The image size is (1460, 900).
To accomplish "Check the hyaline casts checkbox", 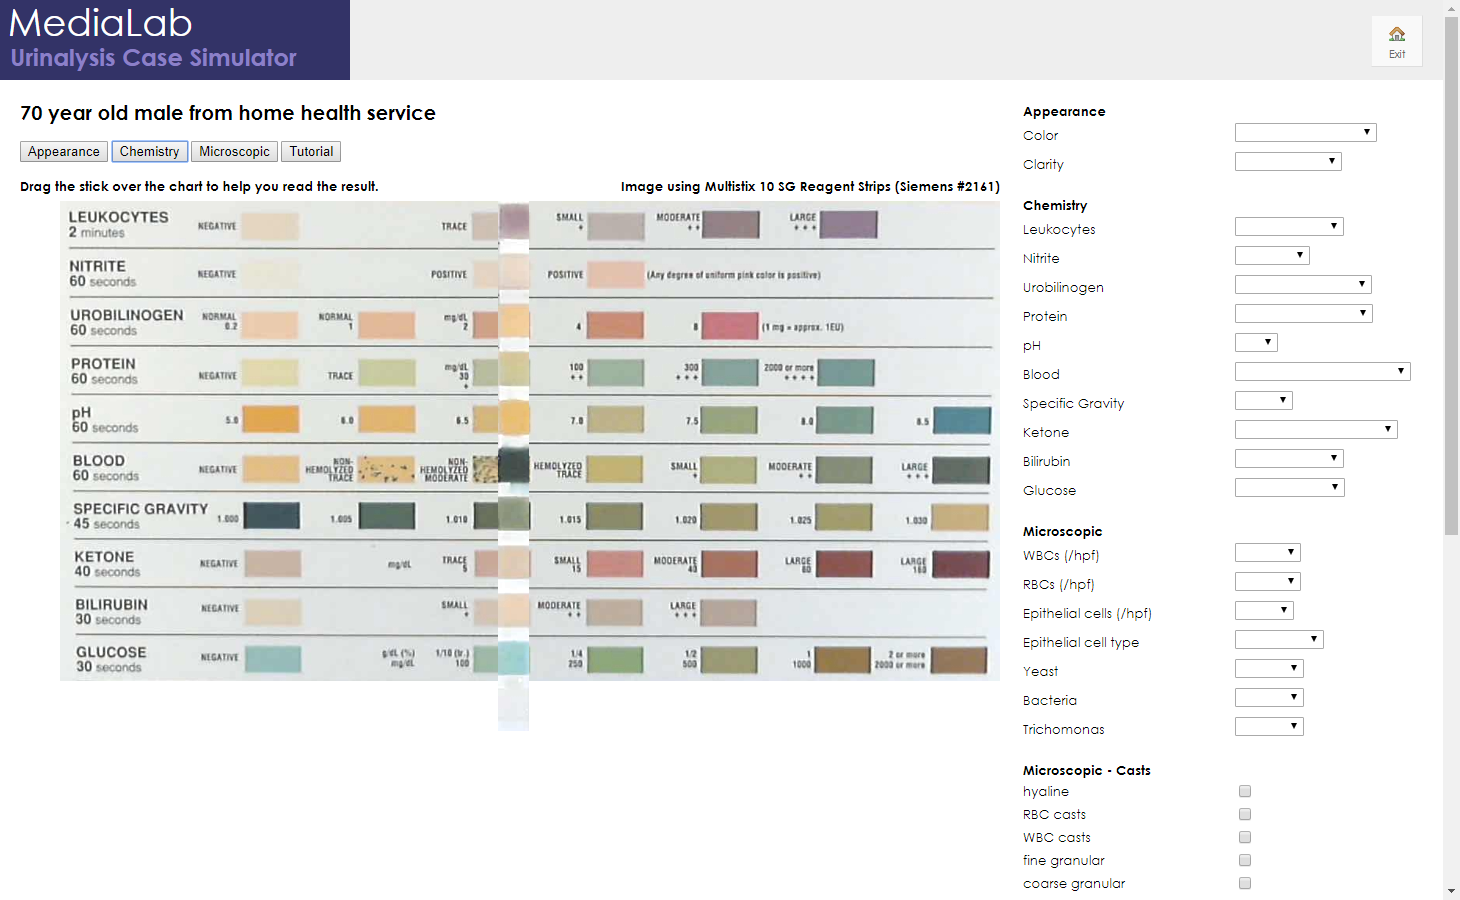I will (x=1245, y=791).
